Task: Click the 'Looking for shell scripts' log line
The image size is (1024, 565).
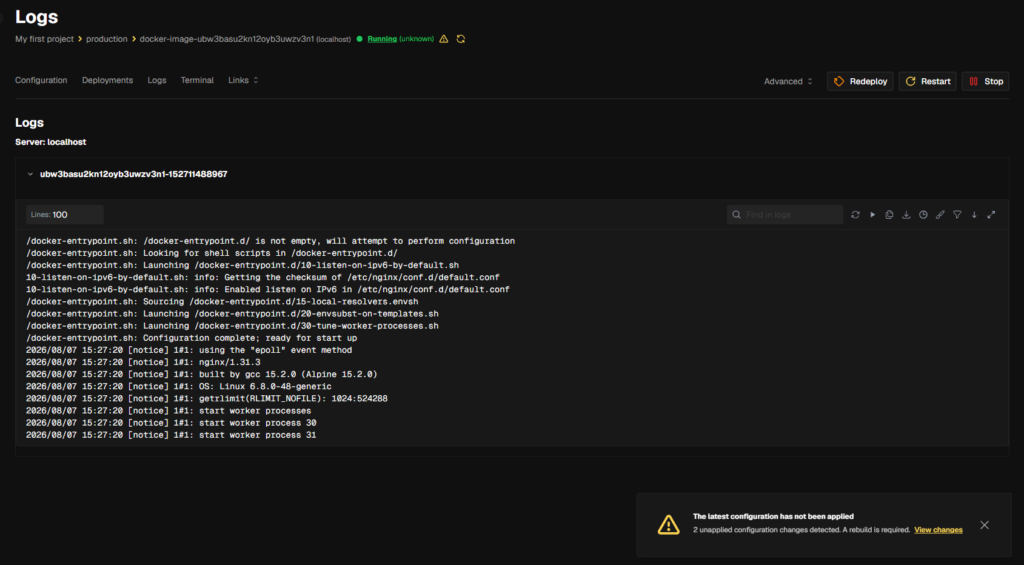Action: 212,253
